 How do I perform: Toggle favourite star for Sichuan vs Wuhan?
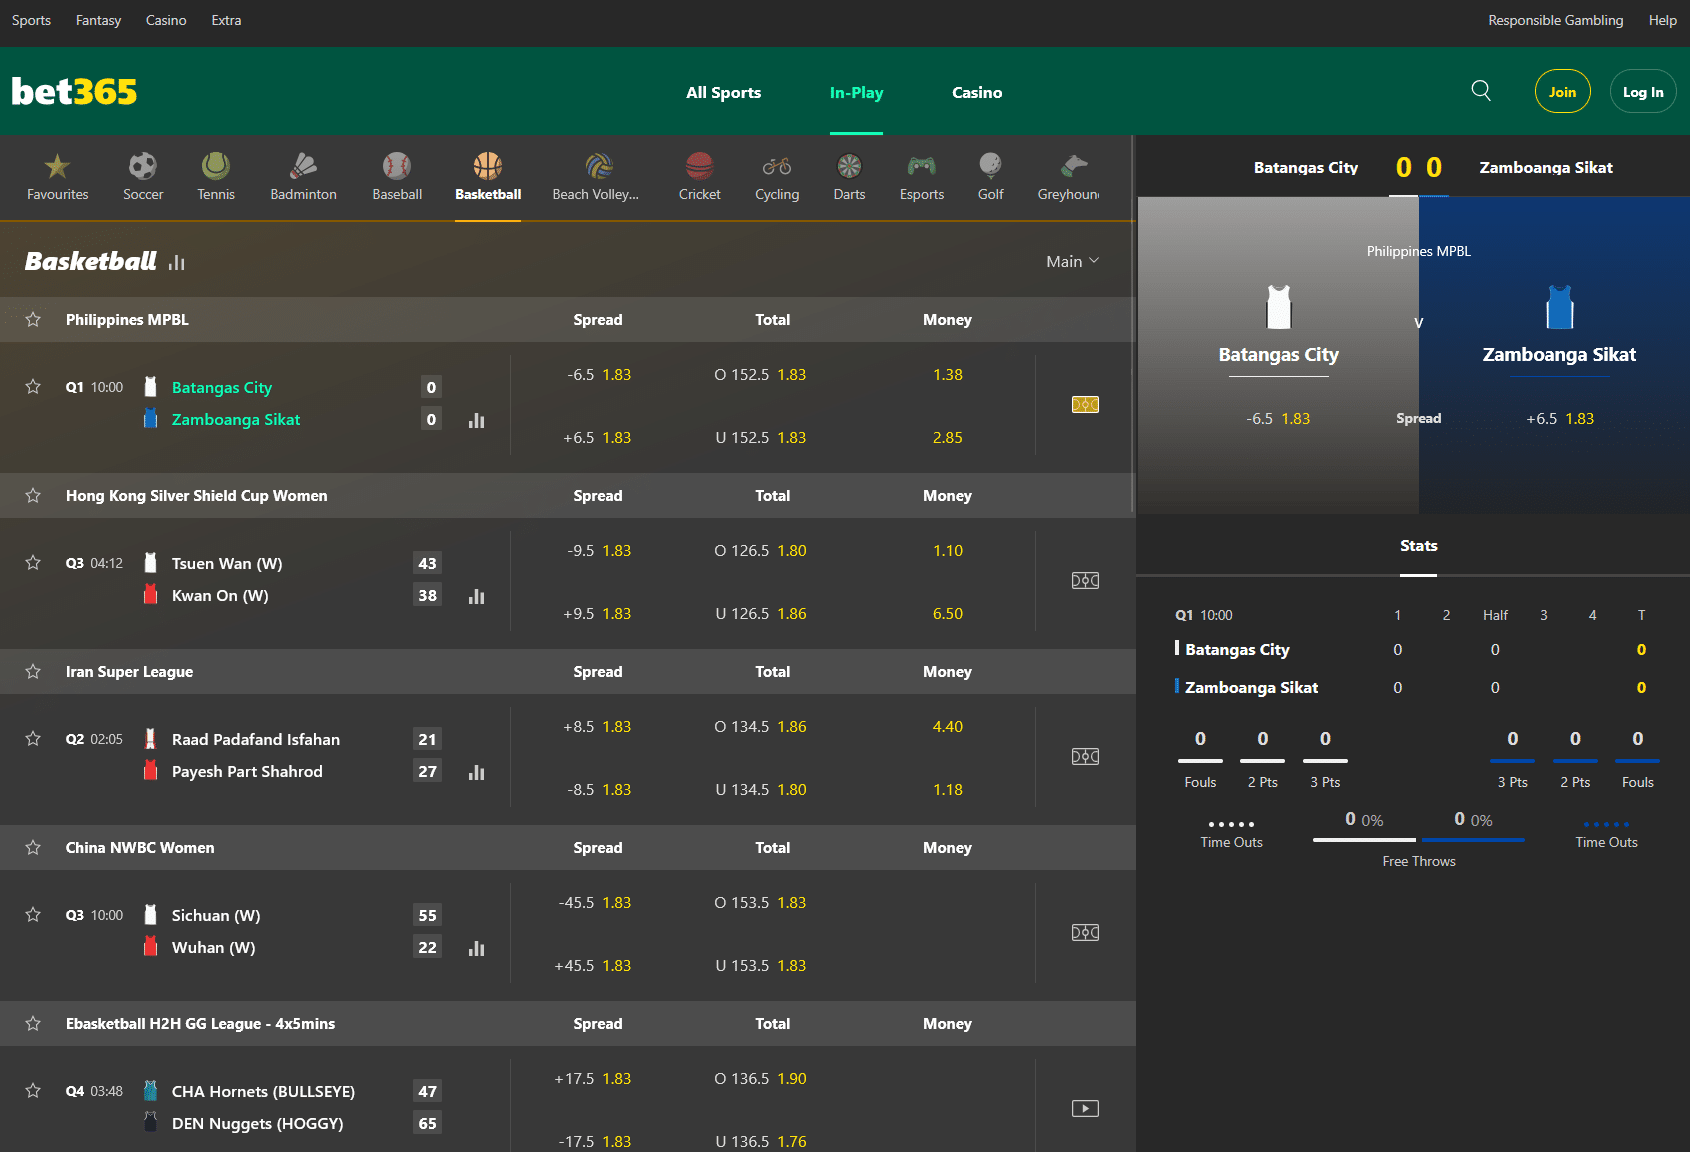[x=33, y=915]
